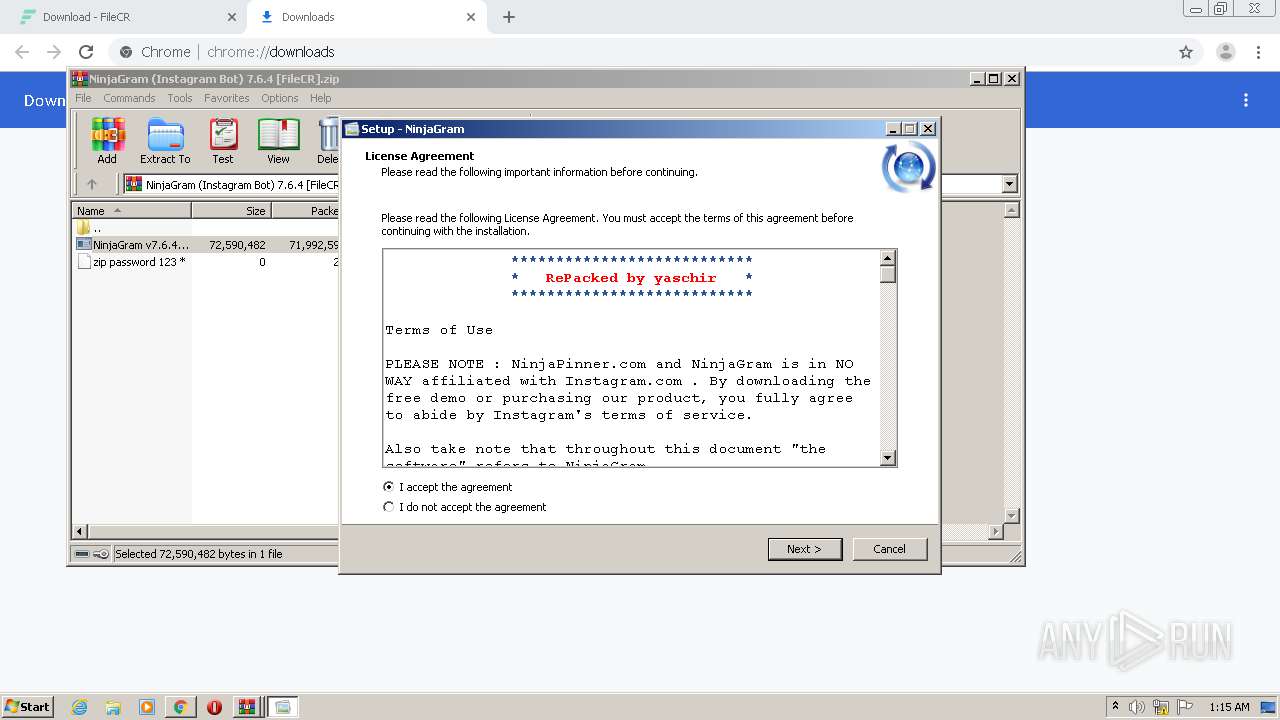The width and height of the screenshot is (1280, 720).
Task: Click WinRAR vertical scrollbar up arrow
Action: [1011, 210]
